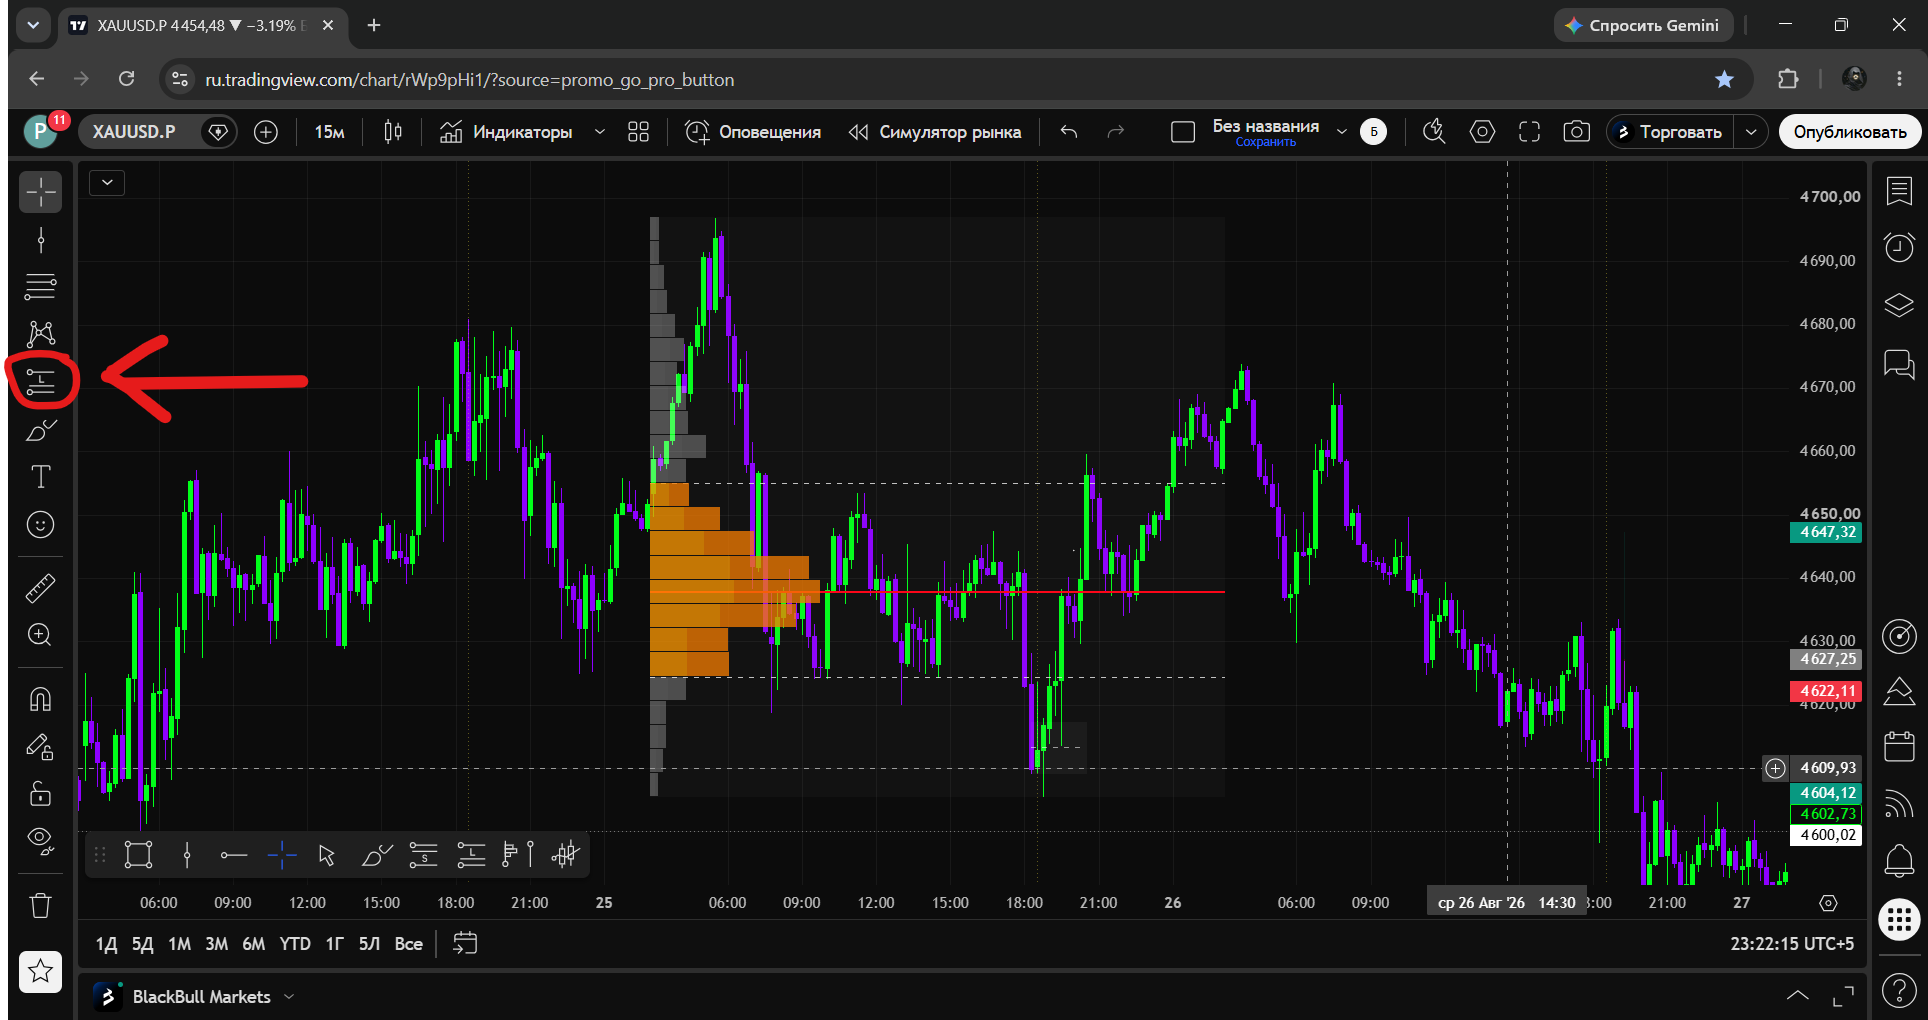Start Симулятор рынка replay mode
Image resolution: width=1928 pixels, height=1020 pixels.
click(x=936, y=132)
